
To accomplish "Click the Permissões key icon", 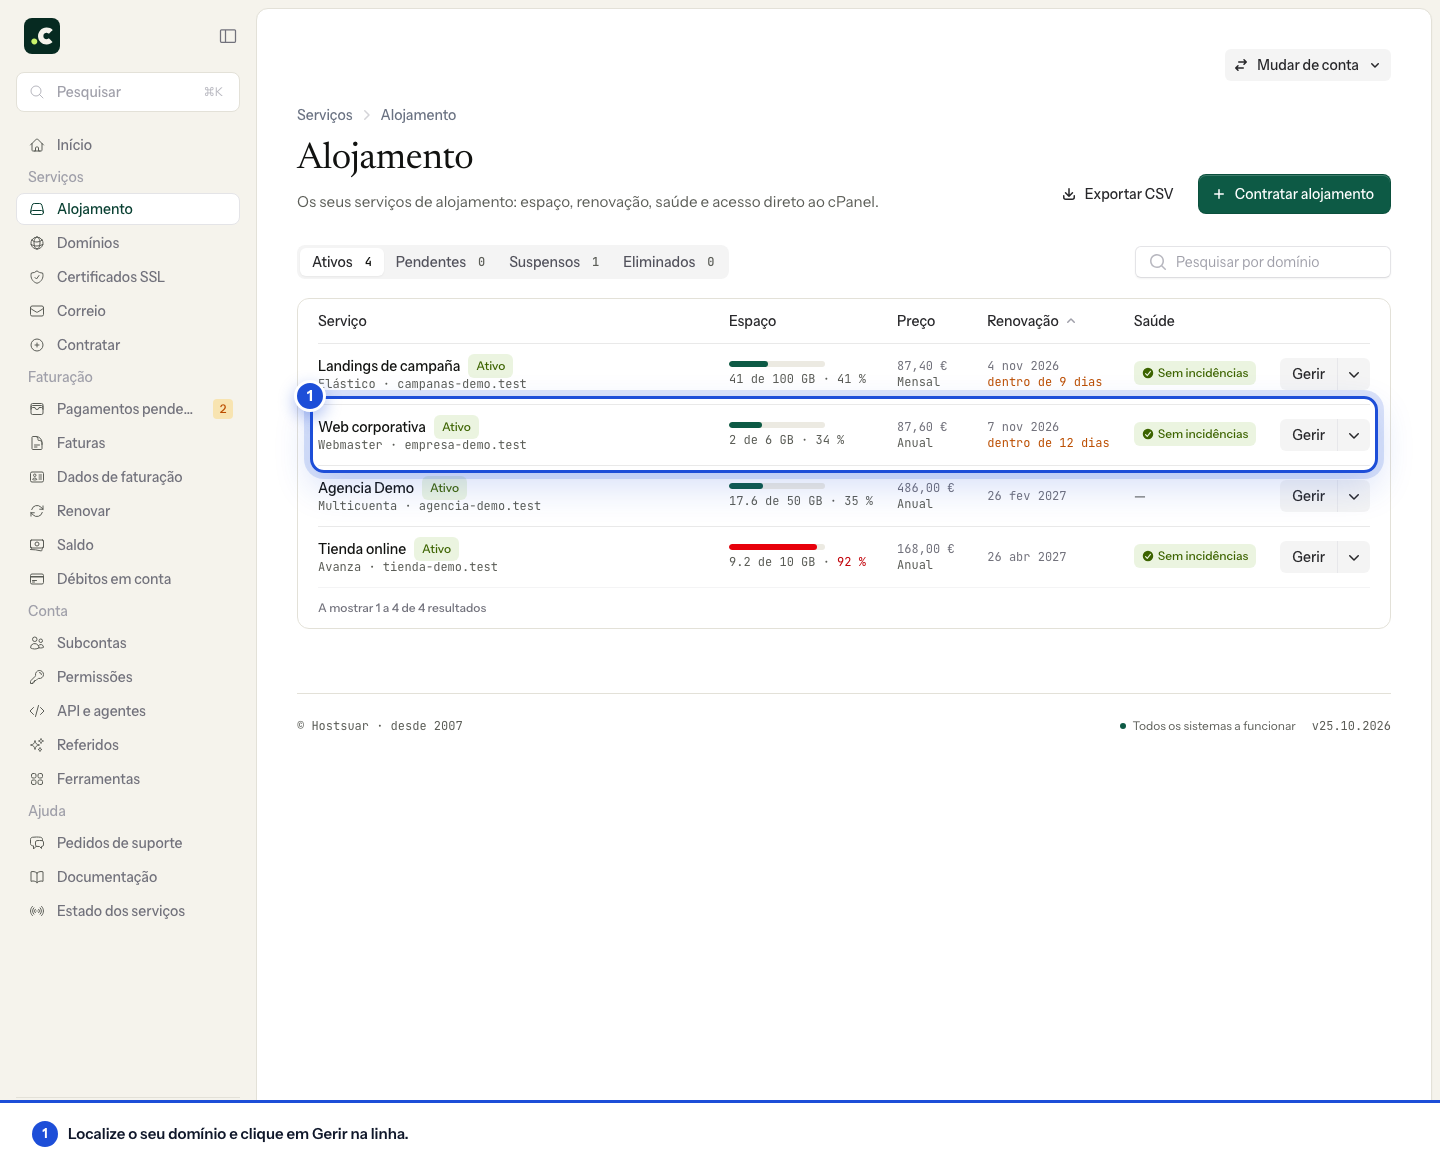I will click(37, 677).
